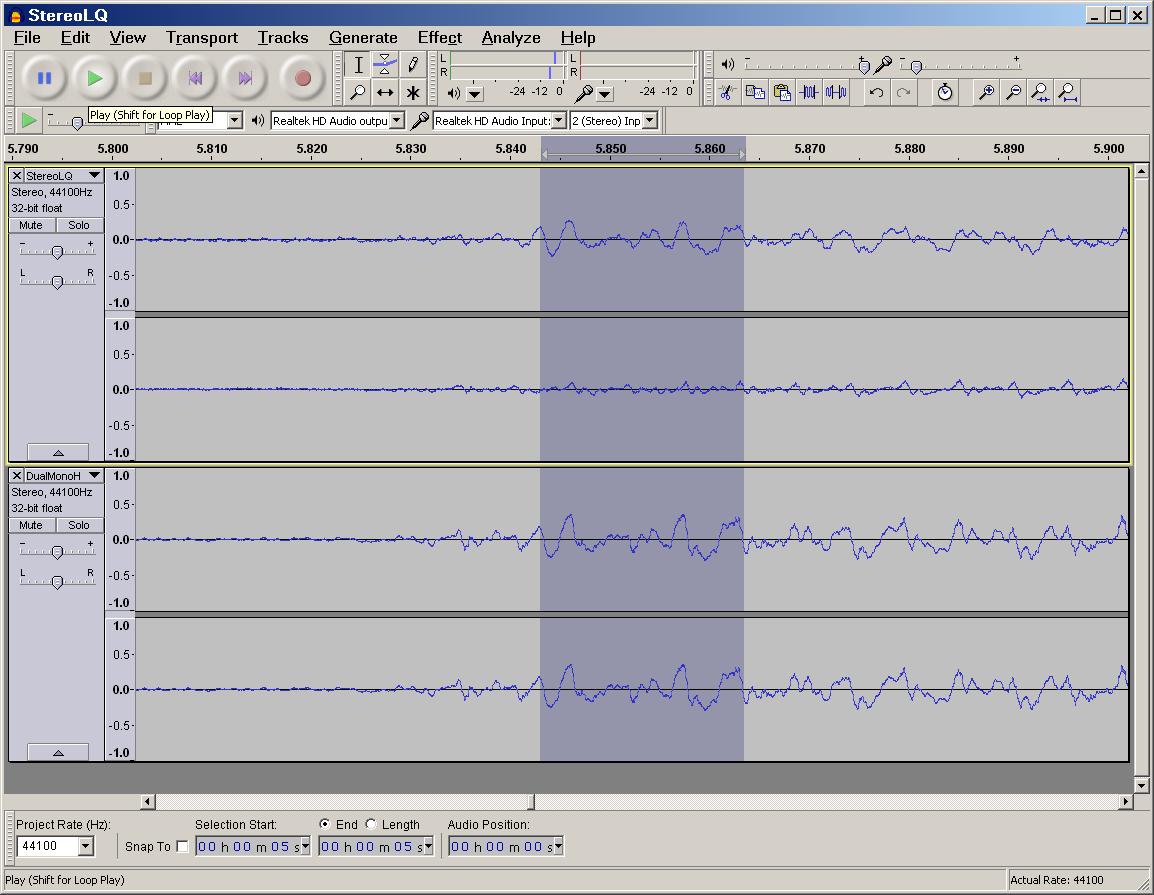
Task: Select the Envelope tool
Action: [x=385, y=65]
